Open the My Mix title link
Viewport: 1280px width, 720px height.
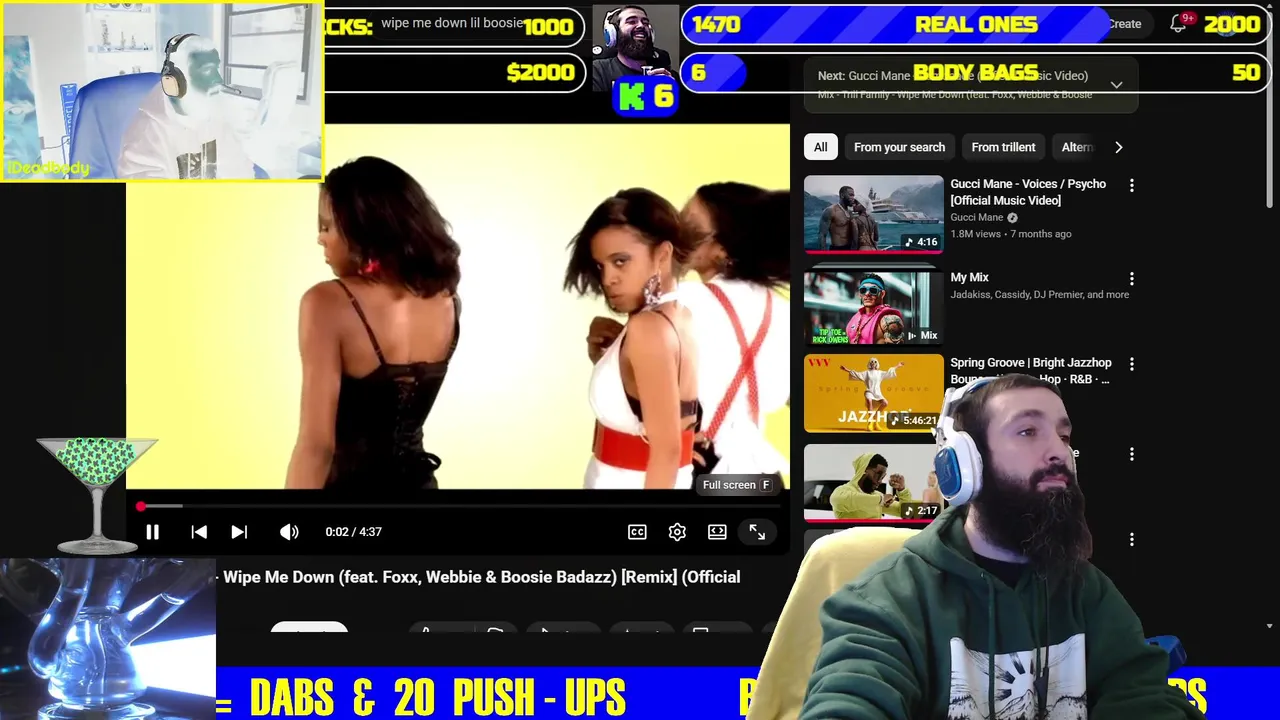point(969,277)
